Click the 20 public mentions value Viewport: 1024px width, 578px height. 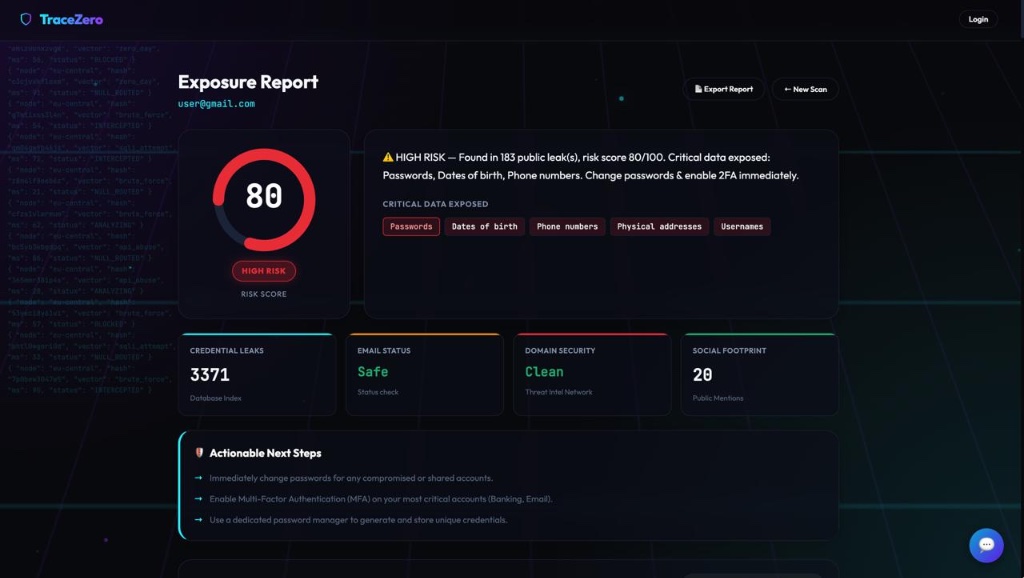[702, 375]
